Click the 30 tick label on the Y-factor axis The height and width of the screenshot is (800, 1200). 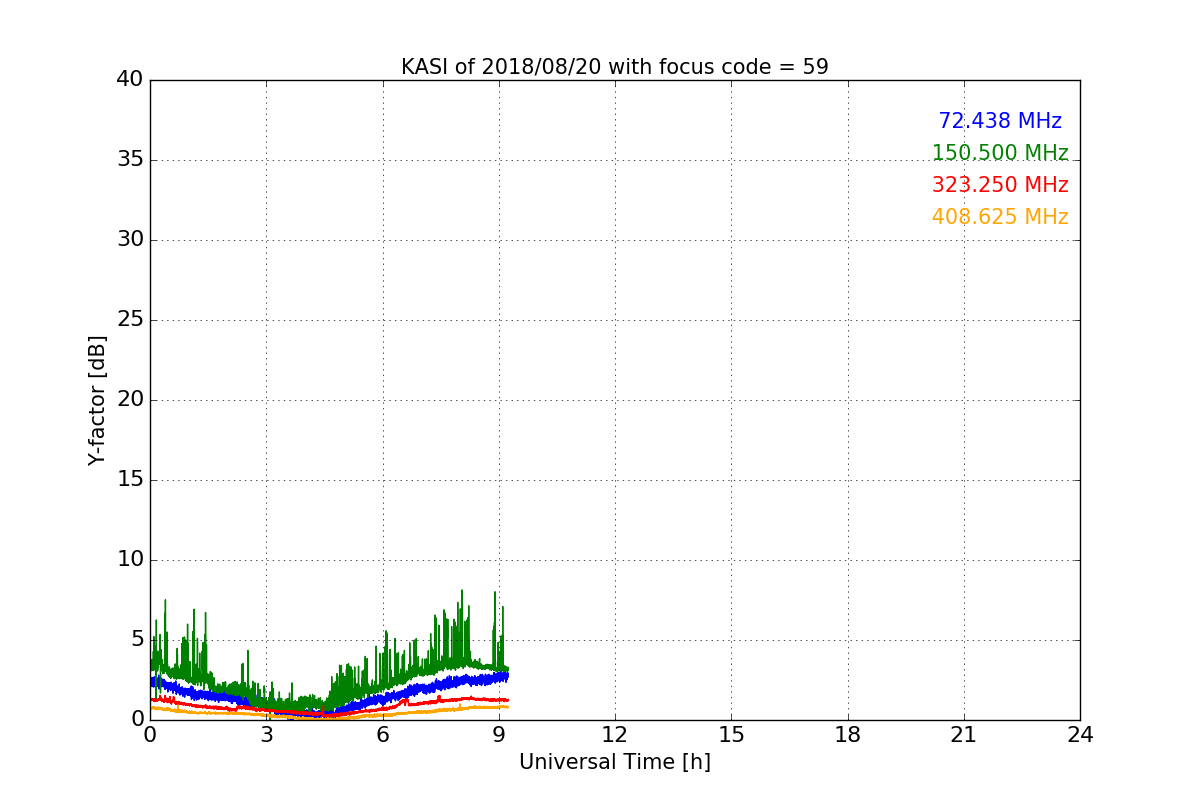click(x=130, y=240)
